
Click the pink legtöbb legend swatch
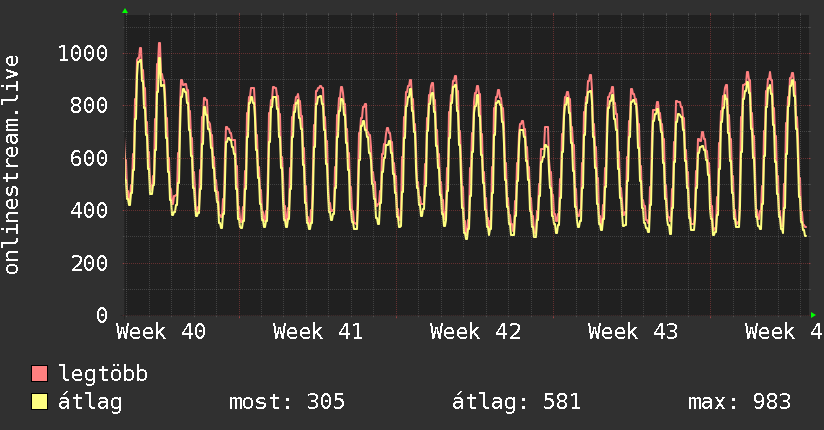click(39, 373)
